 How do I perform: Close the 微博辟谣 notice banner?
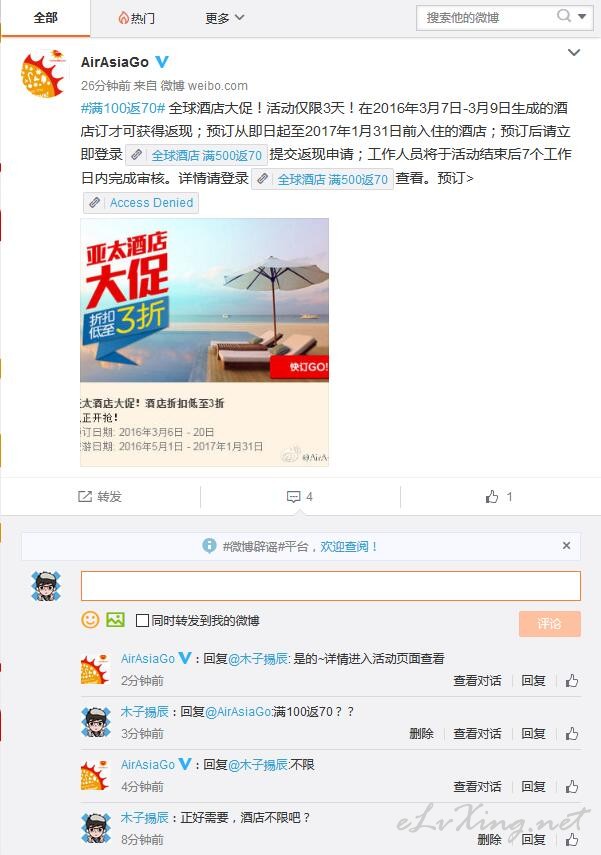coord(567,545)
